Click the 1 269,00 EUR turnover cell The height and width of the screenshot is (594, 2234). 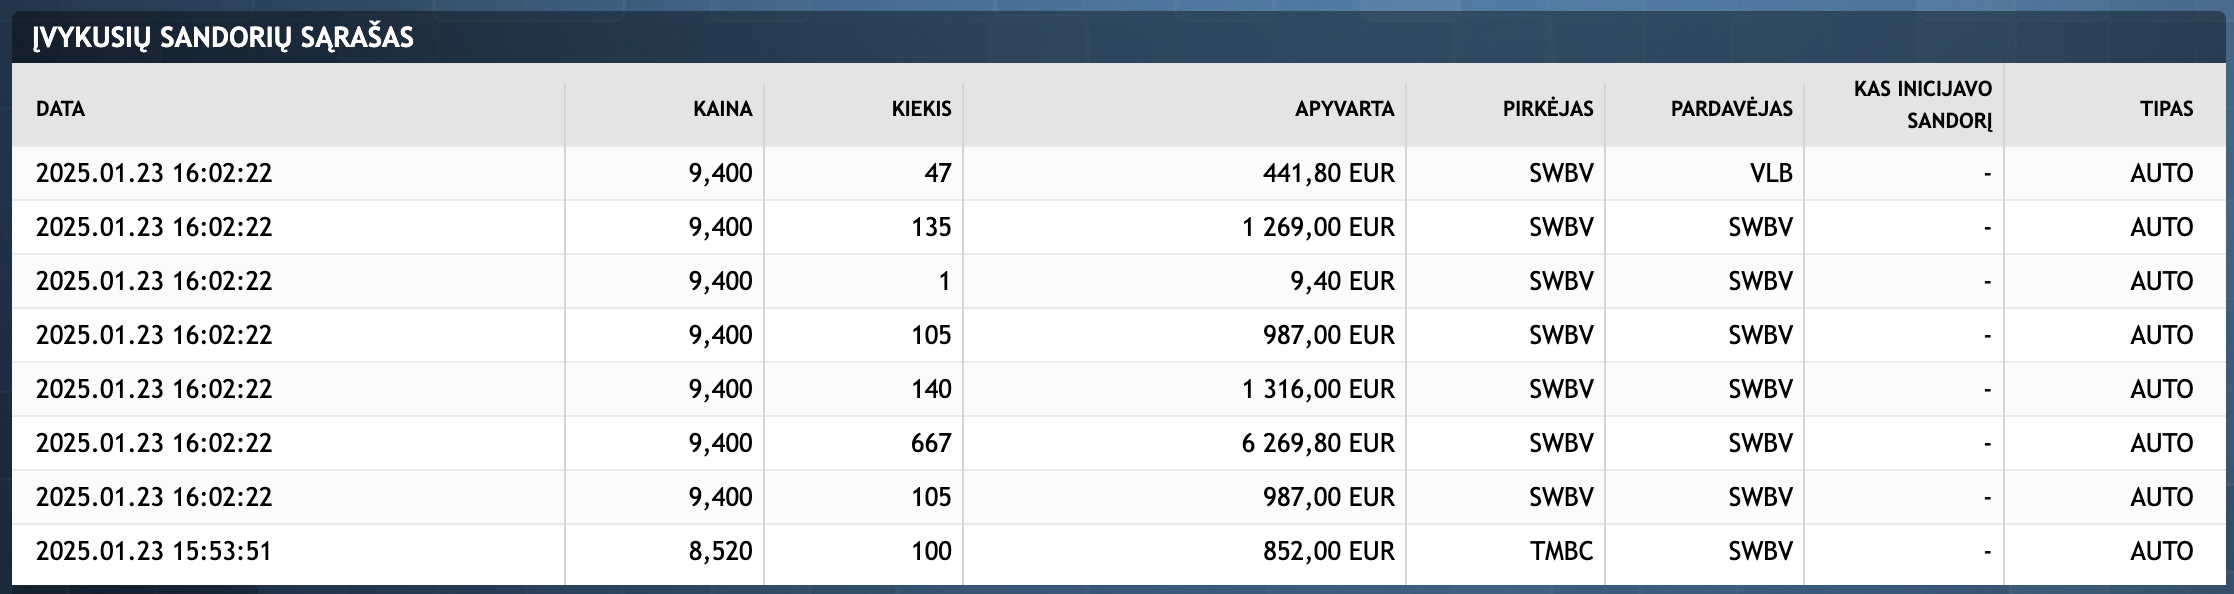tap(1318, 227)
